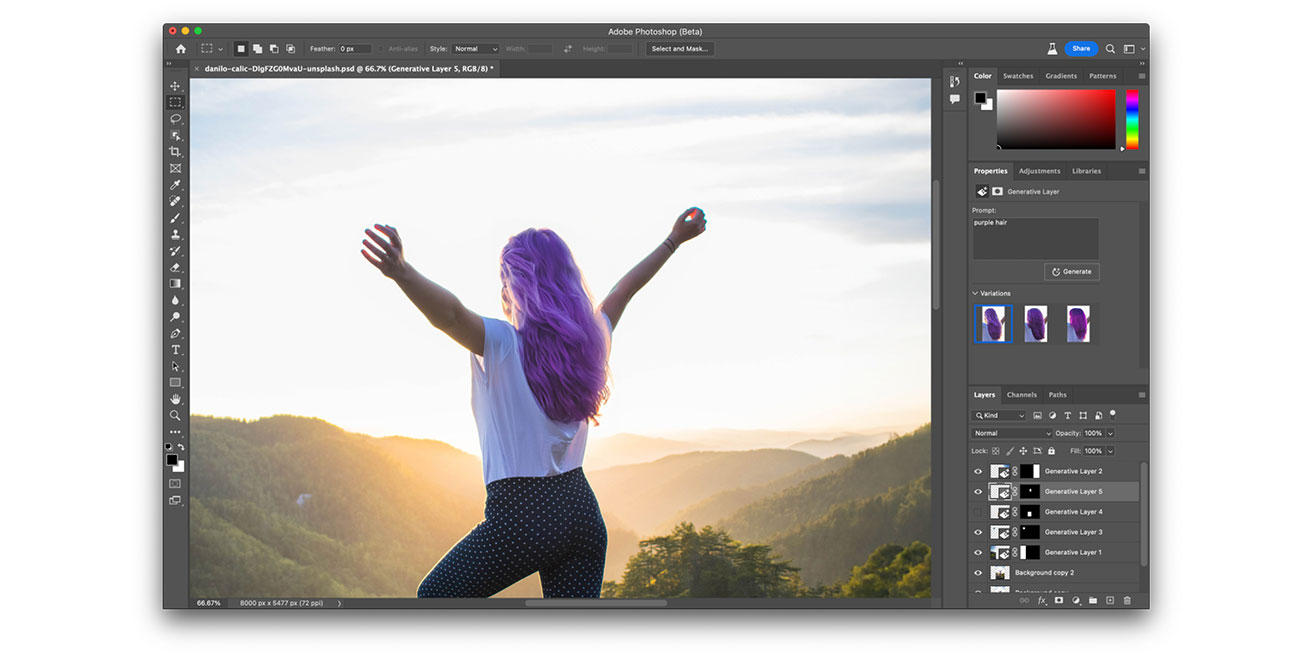Select the Lasso tool
Screen dimensions: 1313x656
(x=175, y=118)
